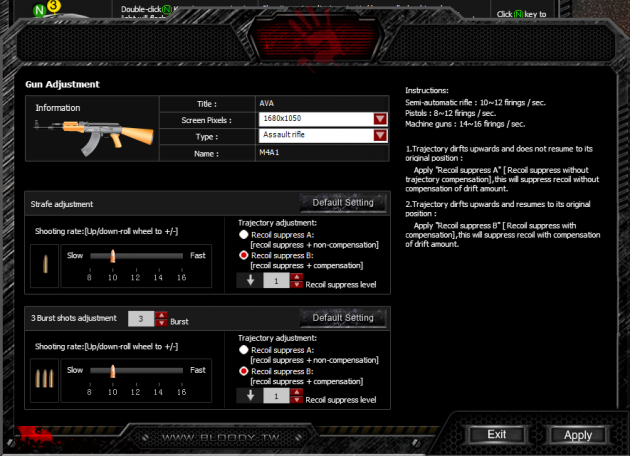The image size is (630, 456).
Task: Expand the Type dropdown showing Assault rifle
Action: tap(380, 136)
